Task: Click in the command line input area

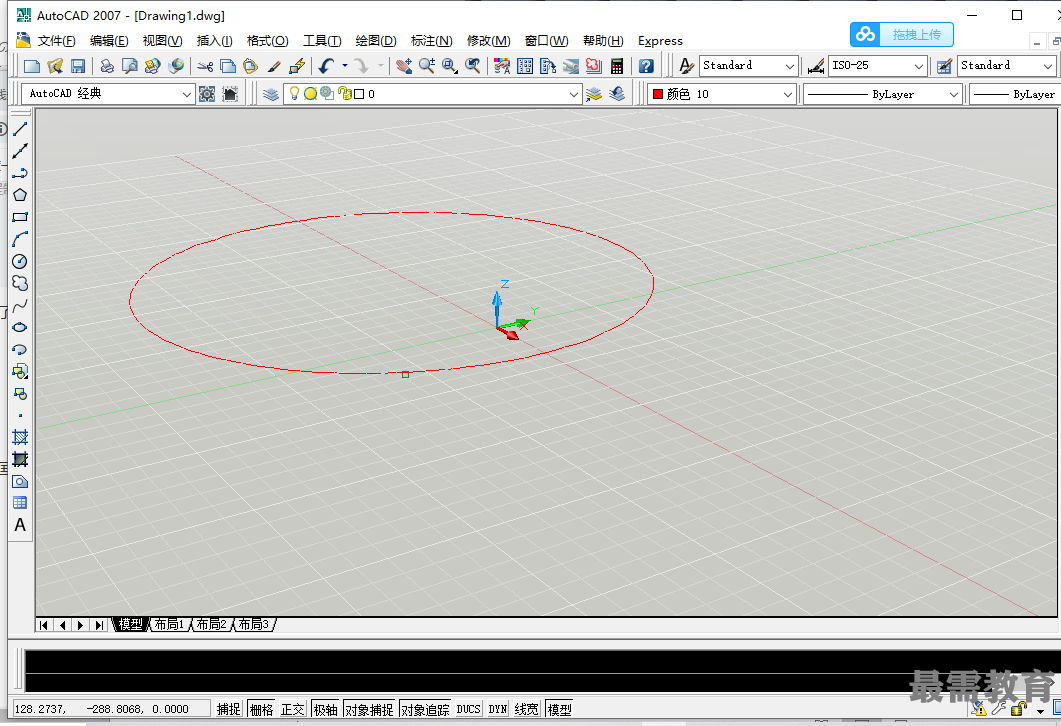Action: coord(541,682)
